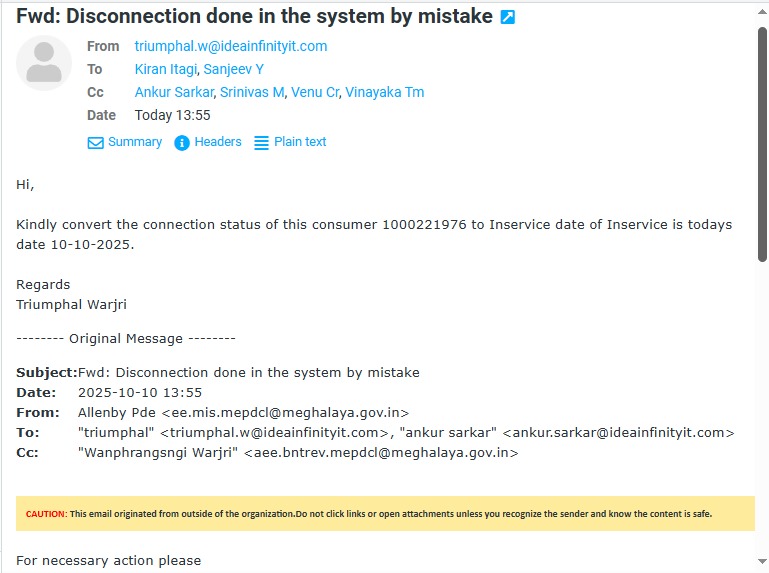Click the Summary envelope icon

[x=96, y=143]
